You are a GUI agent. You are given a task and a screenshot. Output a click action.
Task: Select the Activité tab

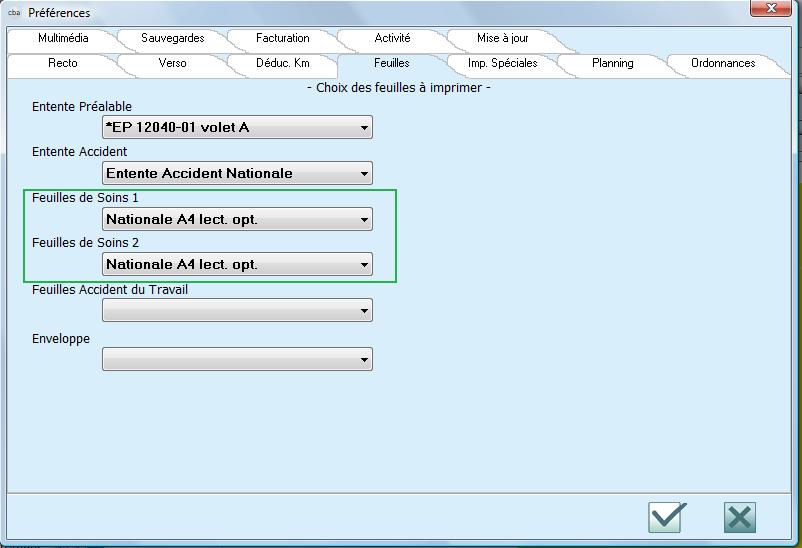[392, 38]
